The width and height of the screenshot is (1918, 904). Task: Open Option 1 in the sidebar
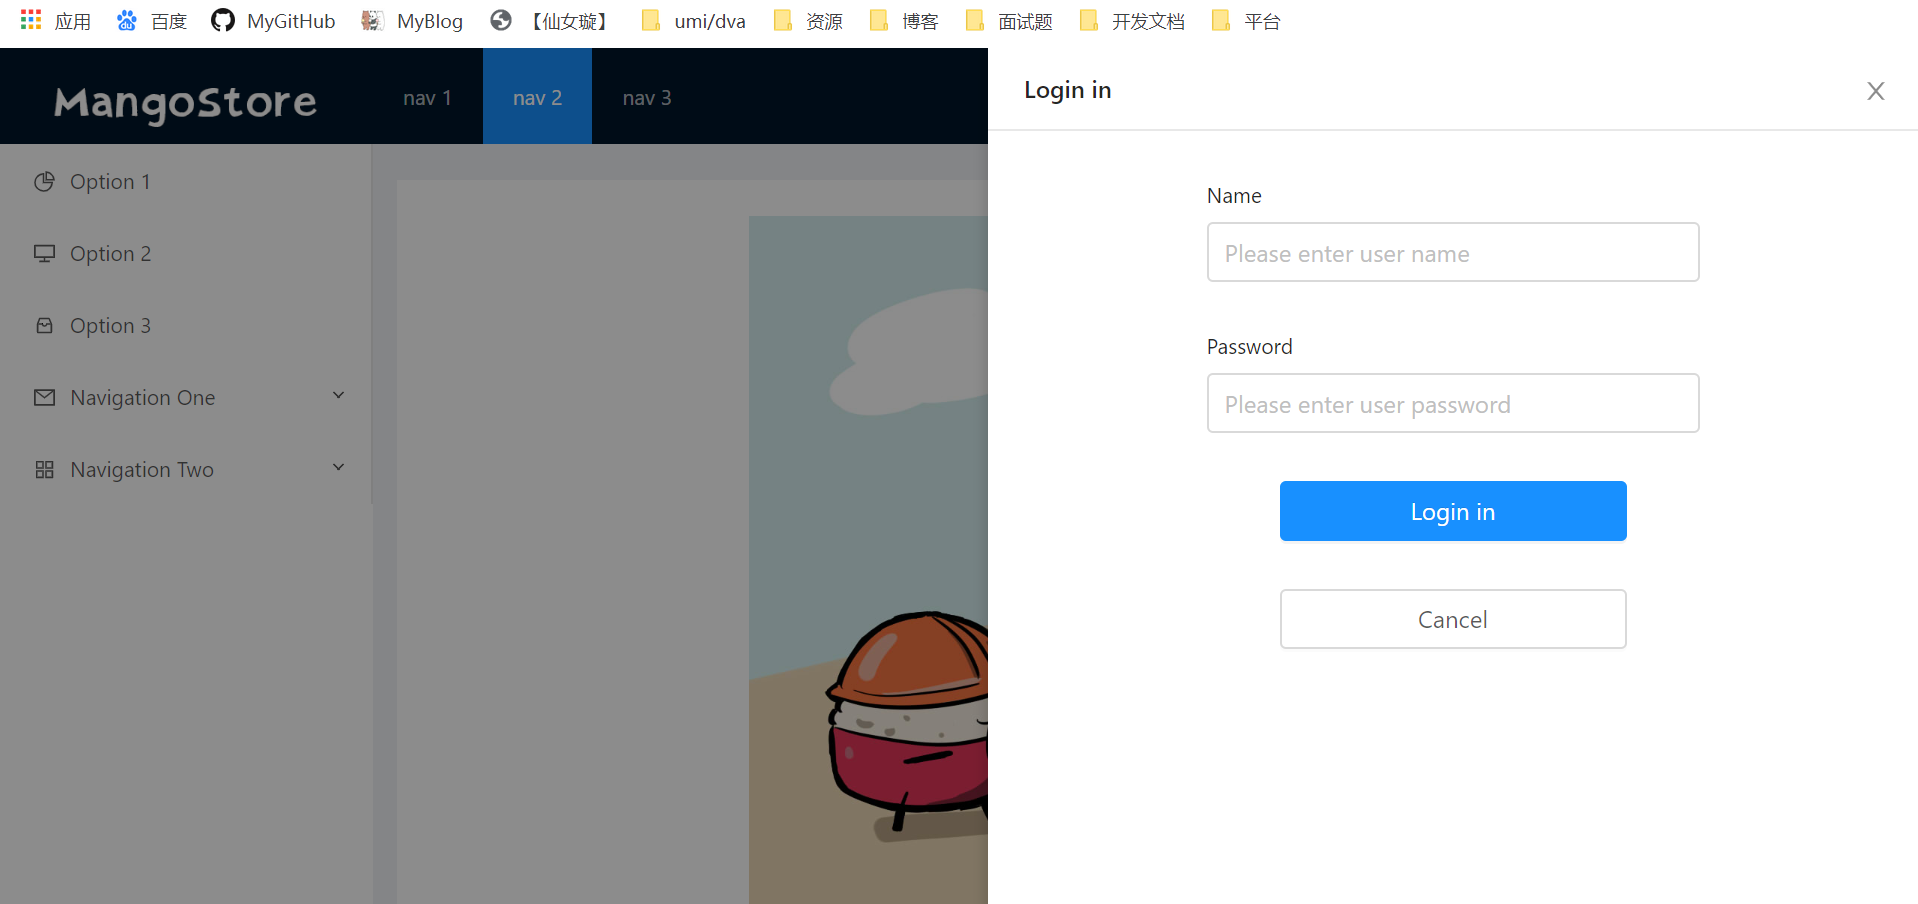(186, 182)
